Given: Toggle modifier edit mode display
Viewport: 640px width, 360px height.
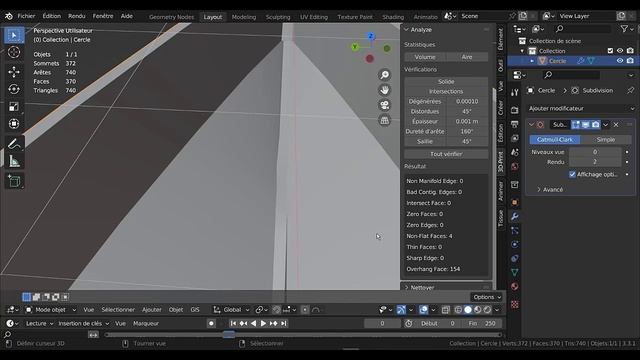Looking at the screenshot, I should (576, 124).
